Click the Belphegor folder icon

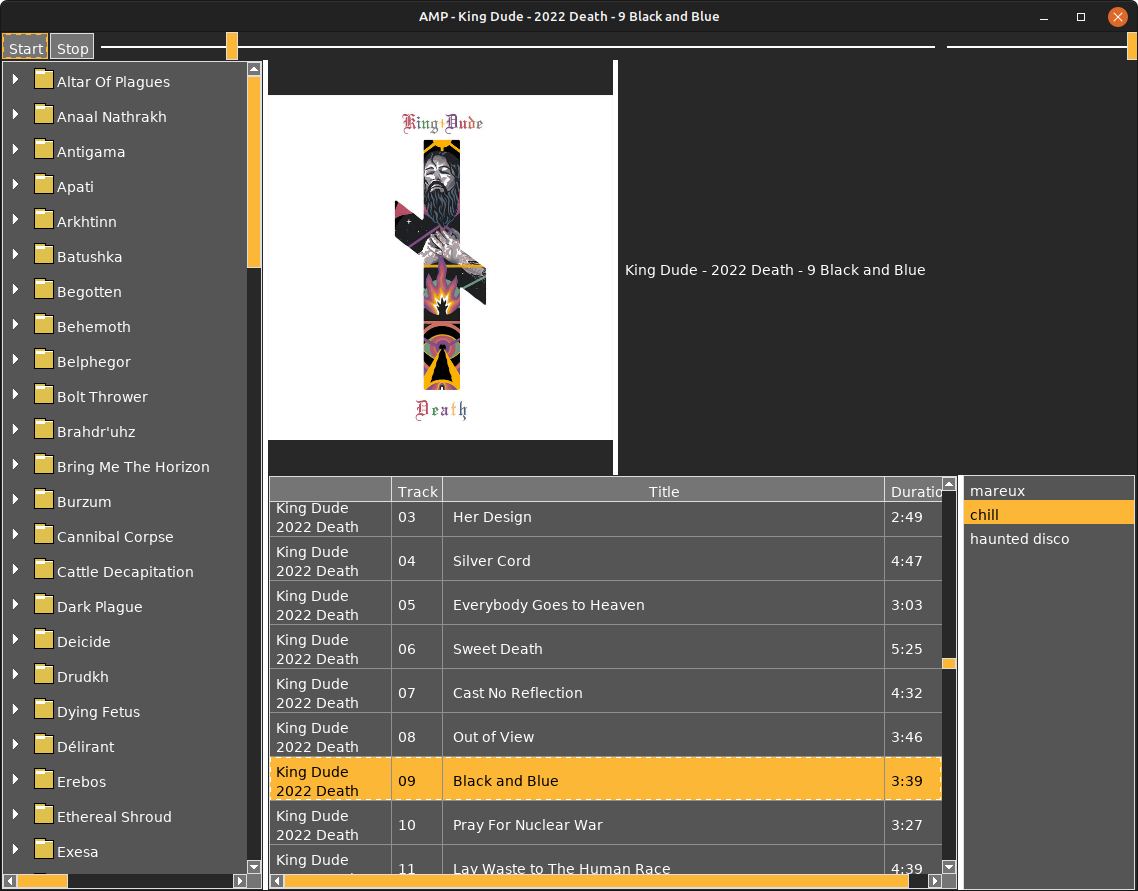[x=44, y=358]
